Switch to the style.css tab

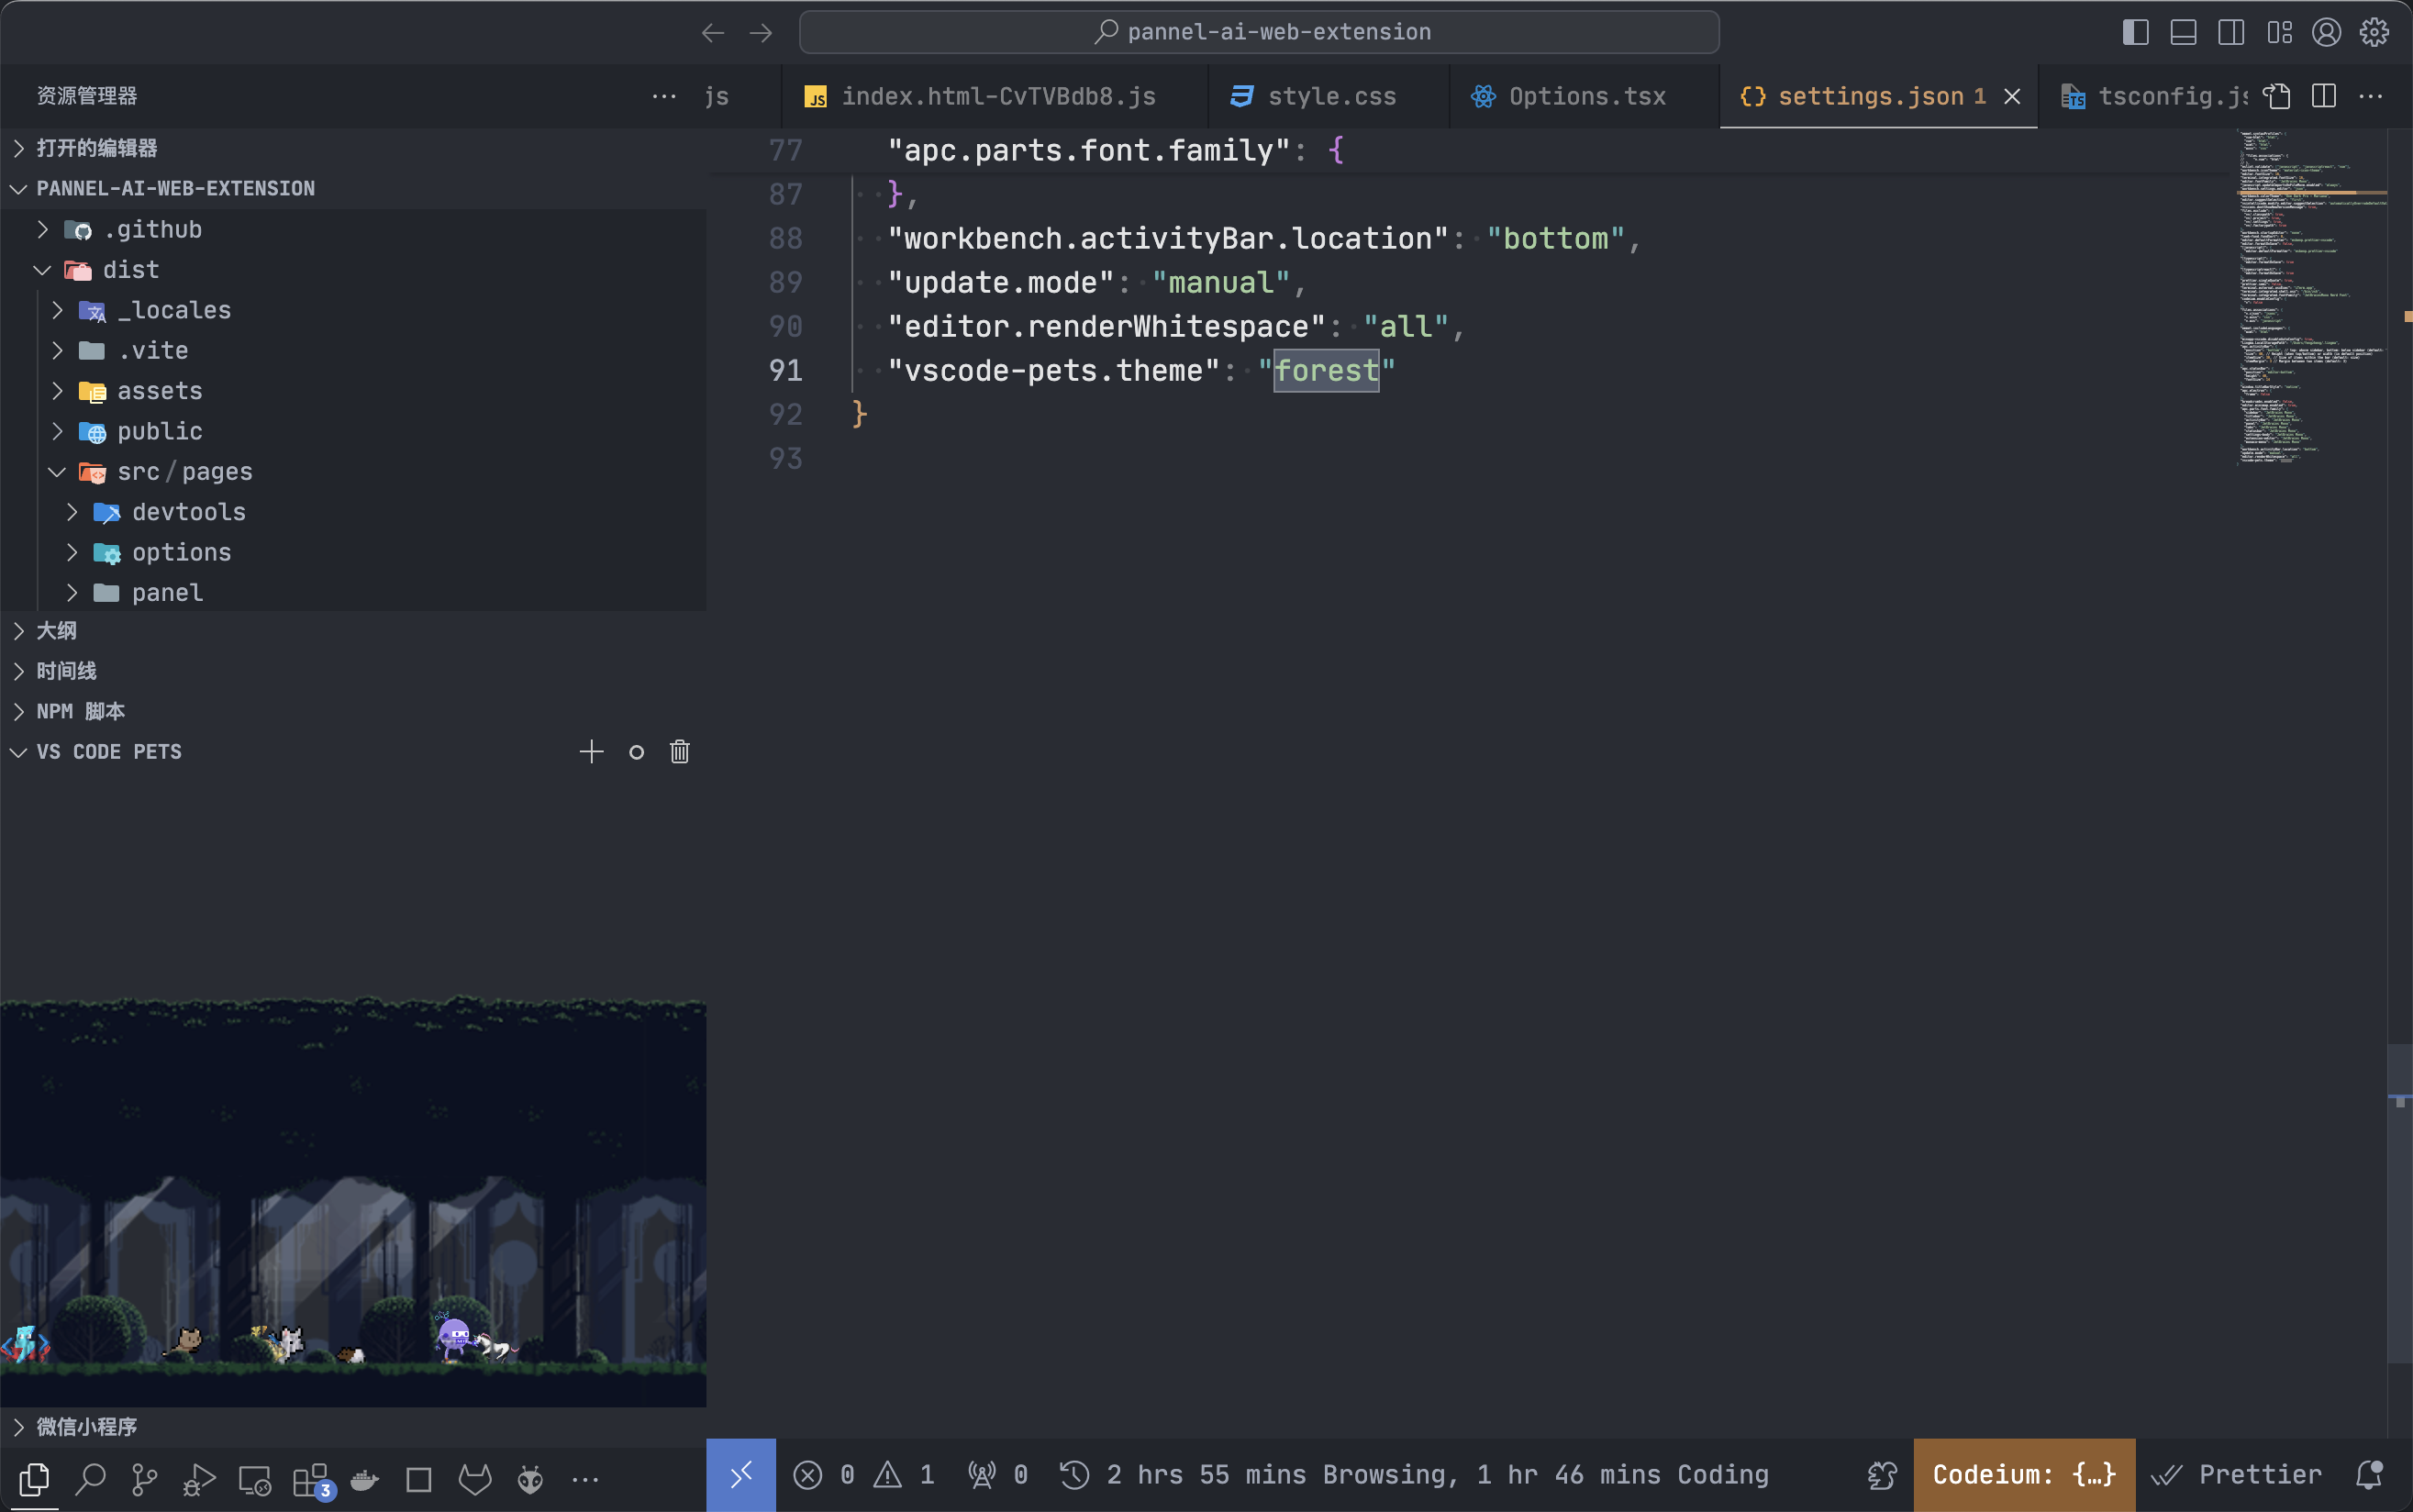coord(1331,96)
